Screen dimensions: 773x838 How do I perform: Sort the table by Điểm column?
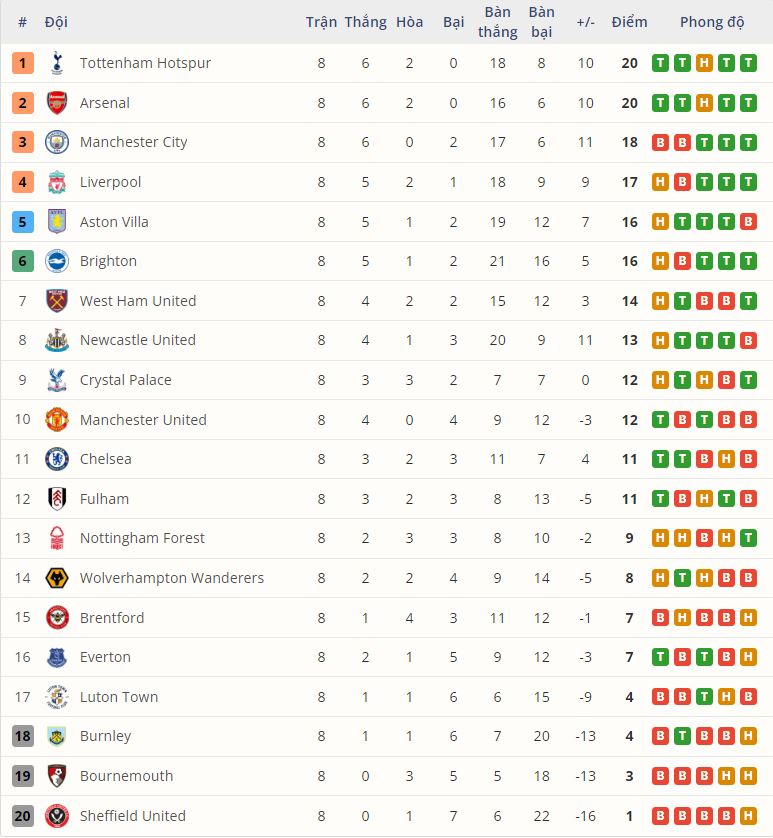[631, 21]
